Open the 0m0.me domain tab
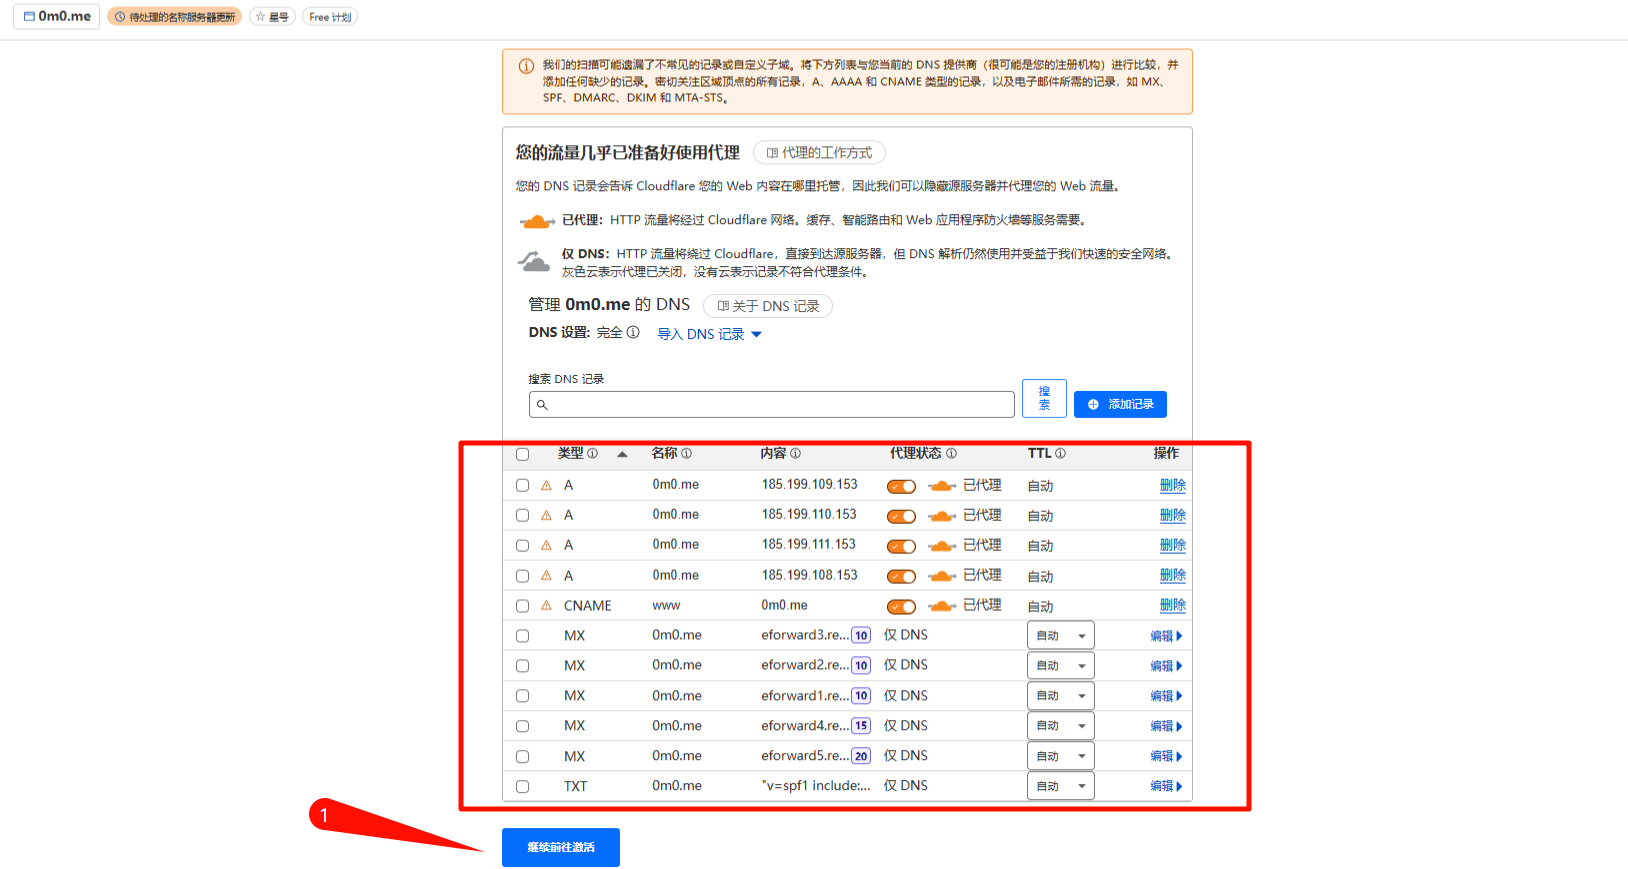The height and width of the screenshot is (869, 1628). (x=57, y=17)
